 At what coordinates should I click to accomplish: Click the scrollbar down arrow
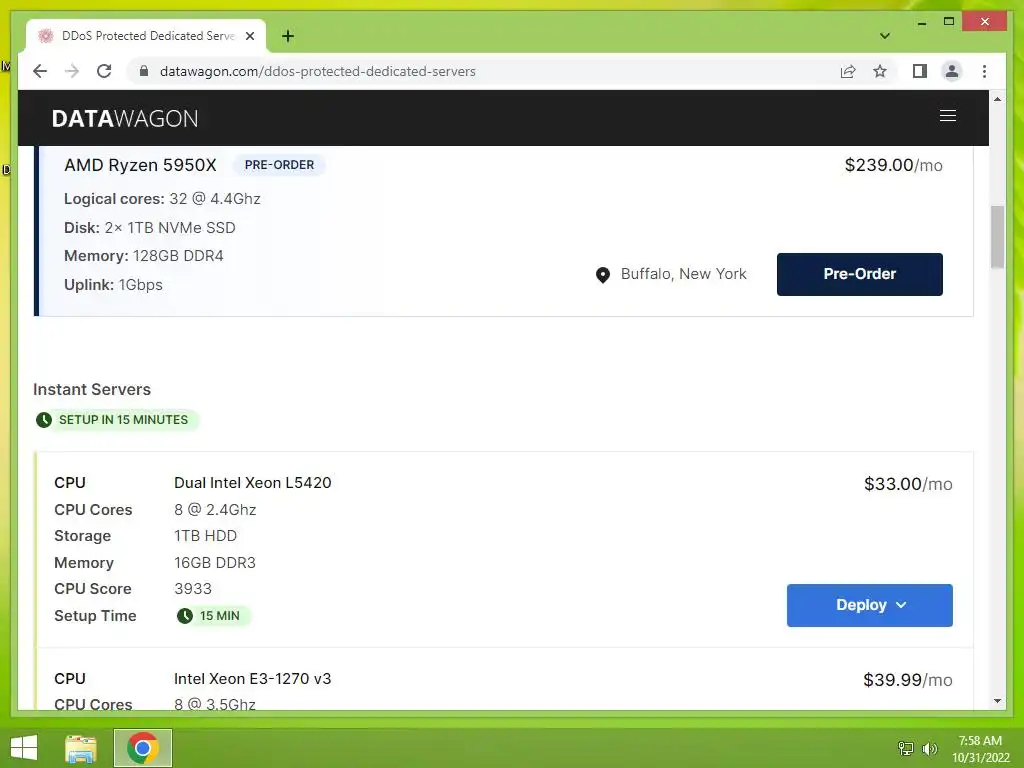pyautogui.click(x=997, y=701)
